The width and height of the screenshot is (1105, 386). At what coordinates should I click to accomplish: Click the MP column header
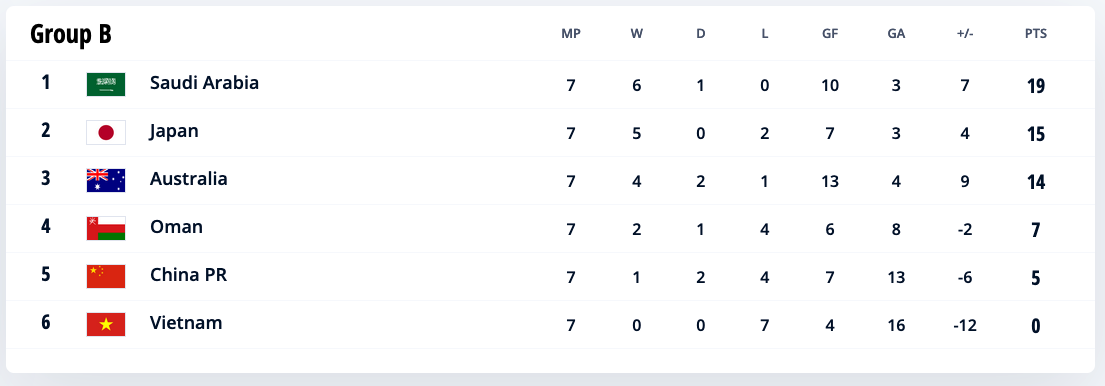click(571, 34)
